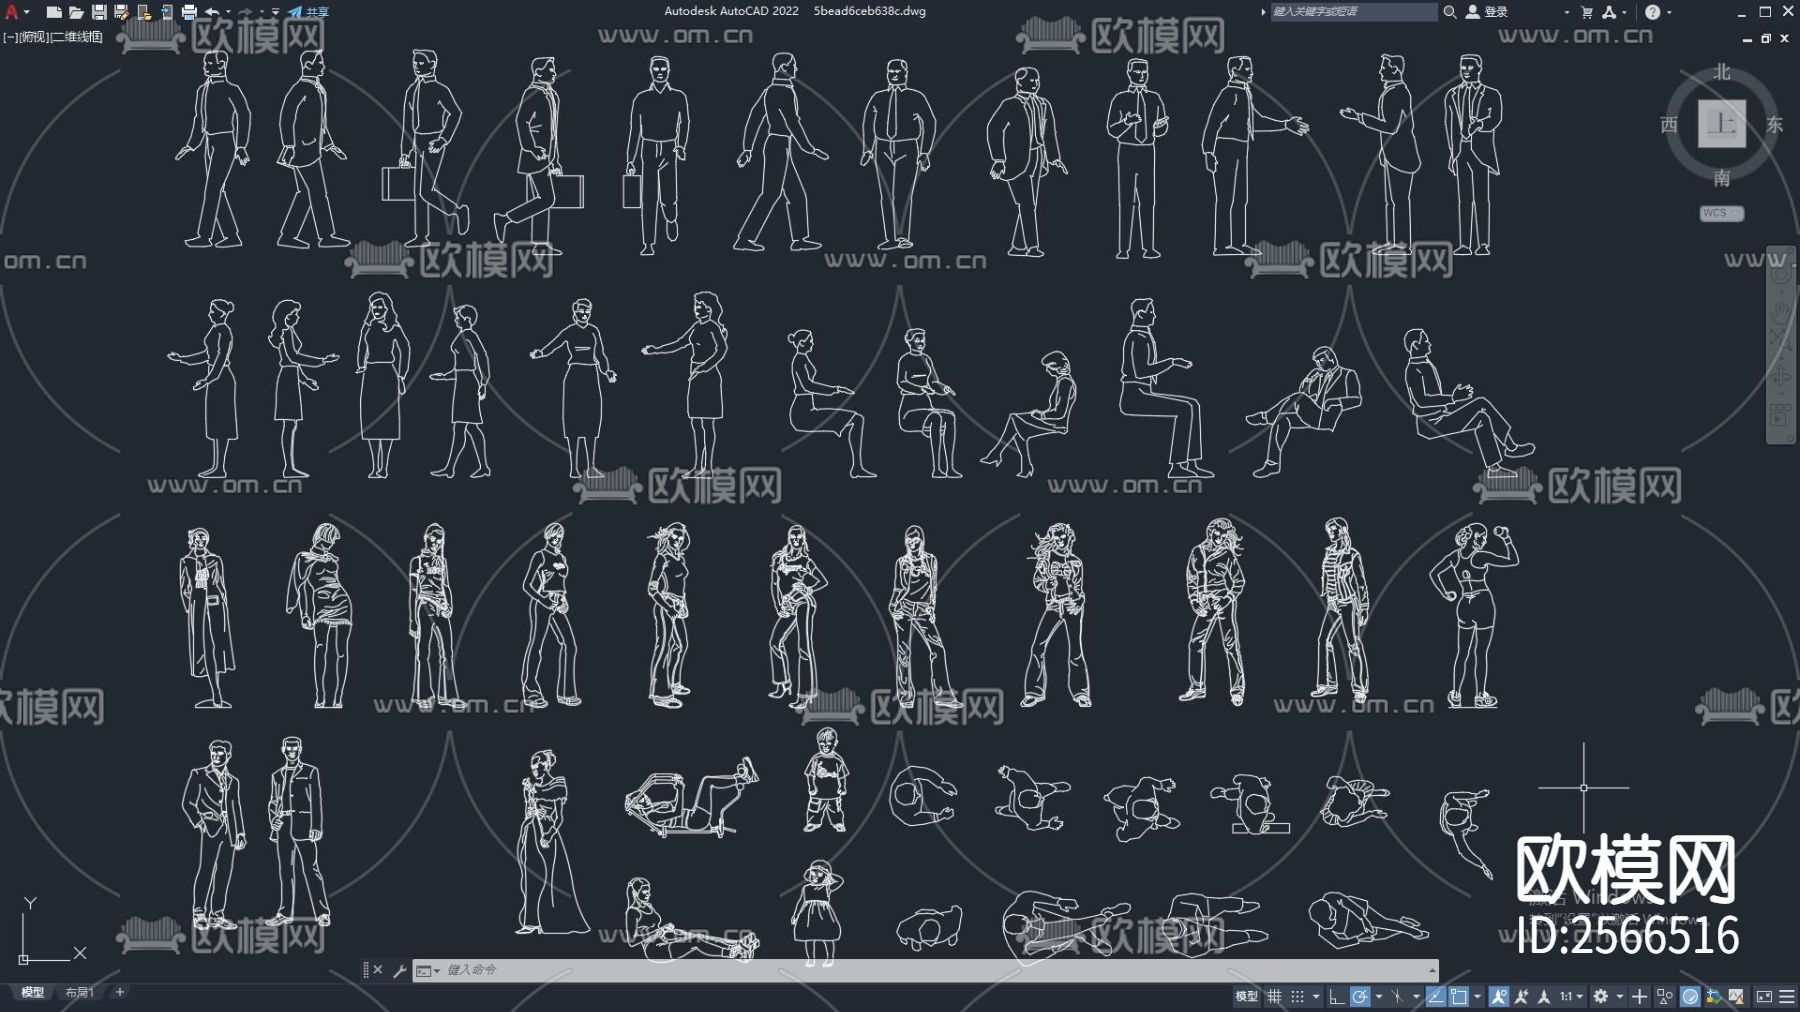This screenshot has height=1012, width=1800.
Task: Open polar tracking angles dropdown arrow
Action: point(1378,996)
